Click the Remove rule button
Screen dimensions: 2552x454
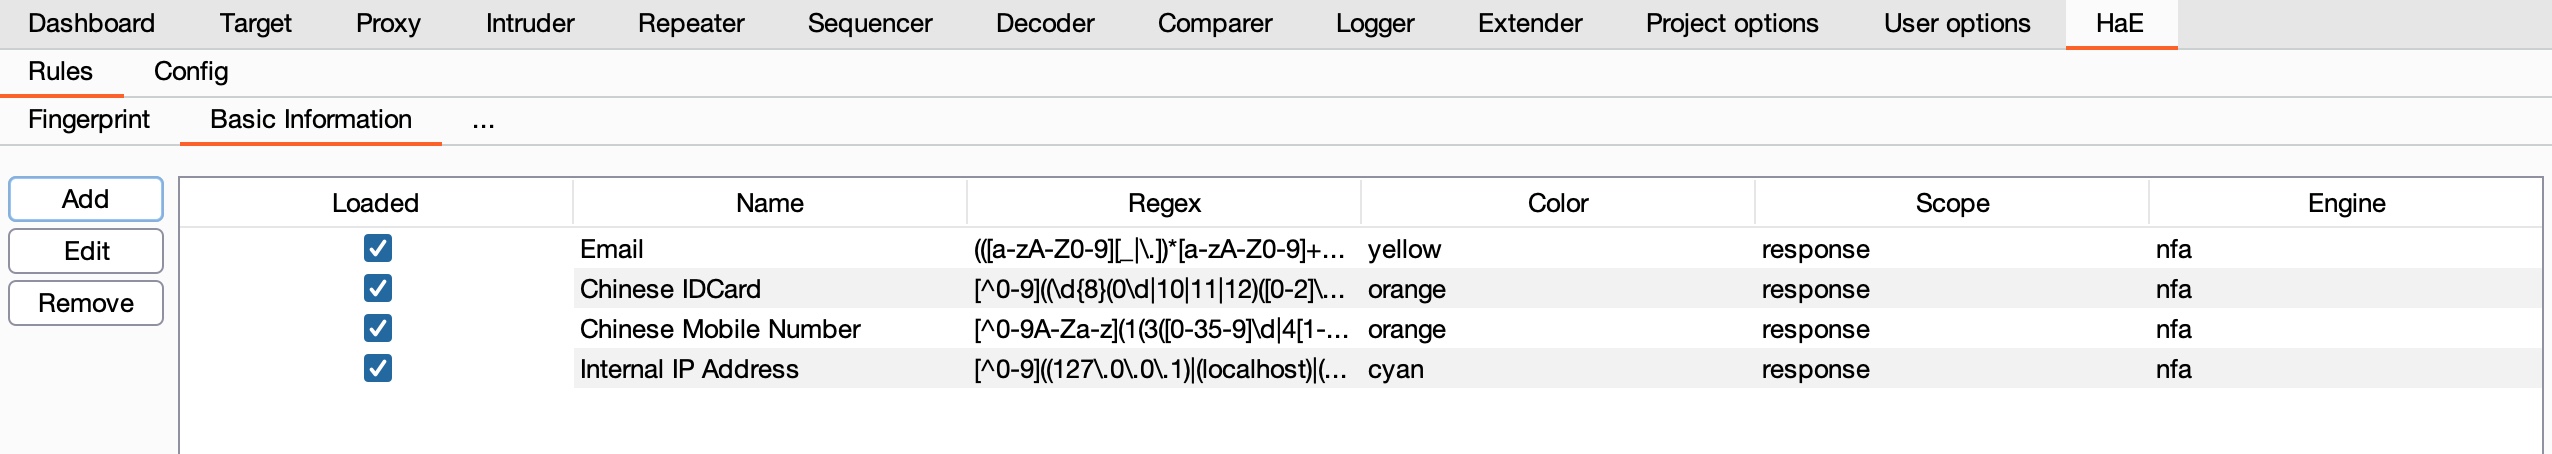(86, 303)
